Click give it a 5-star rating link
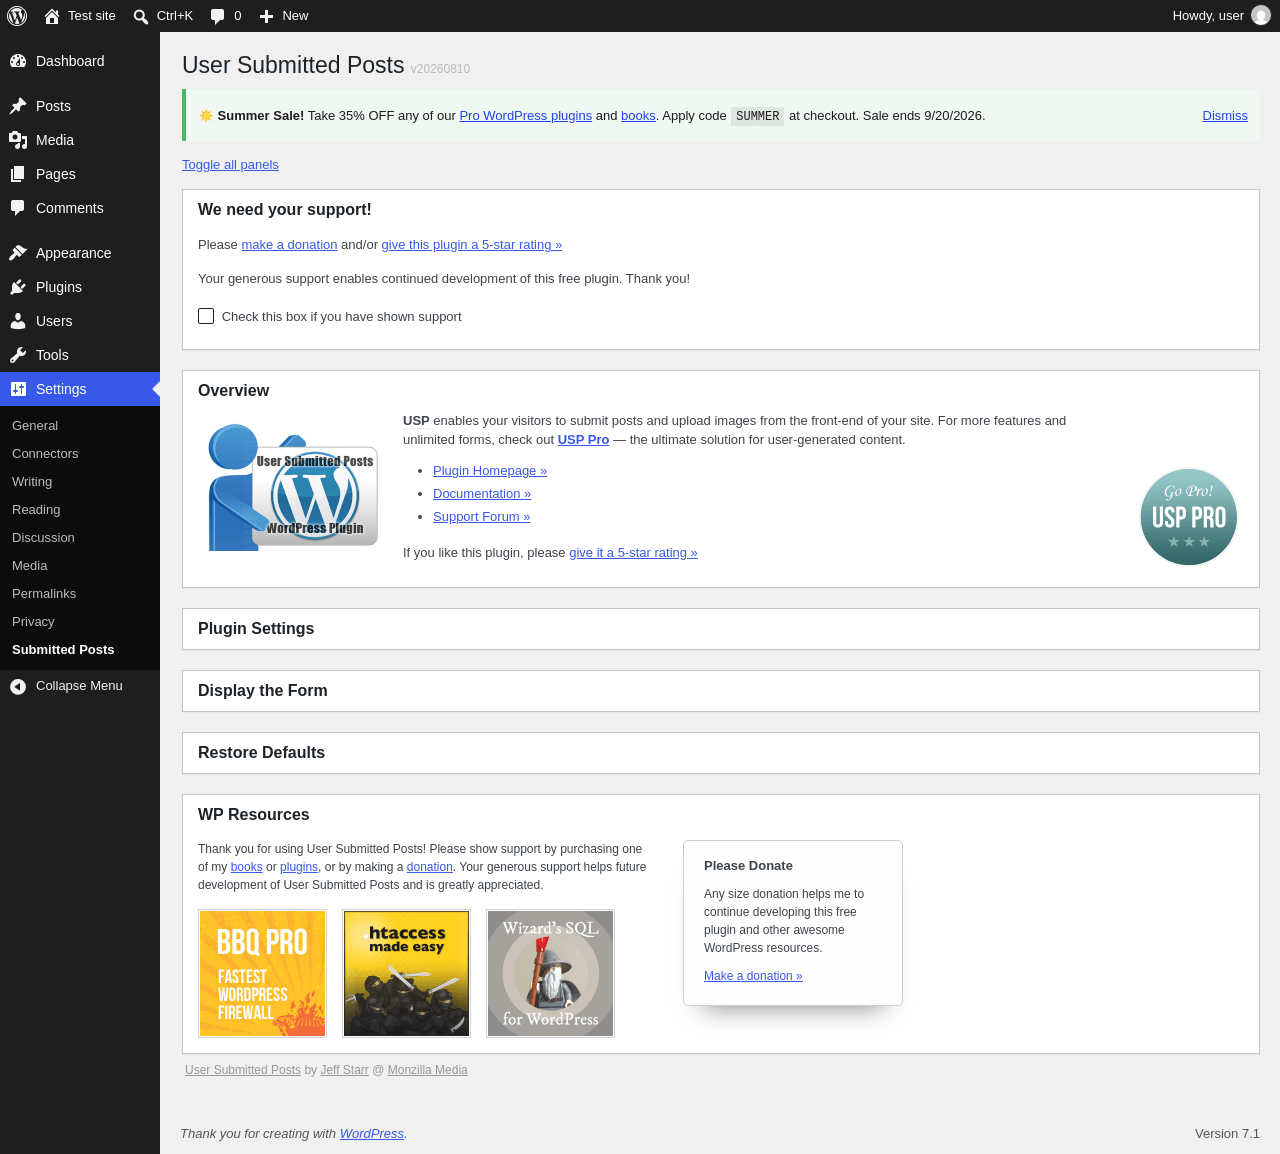1280x1154 pixels. tap(633, 553)
